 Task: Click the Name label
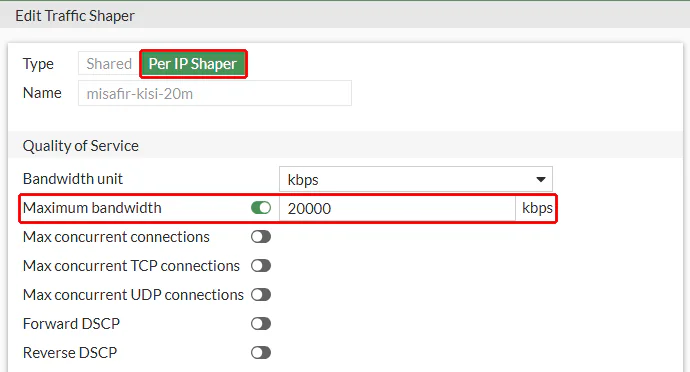click(42, 93)
